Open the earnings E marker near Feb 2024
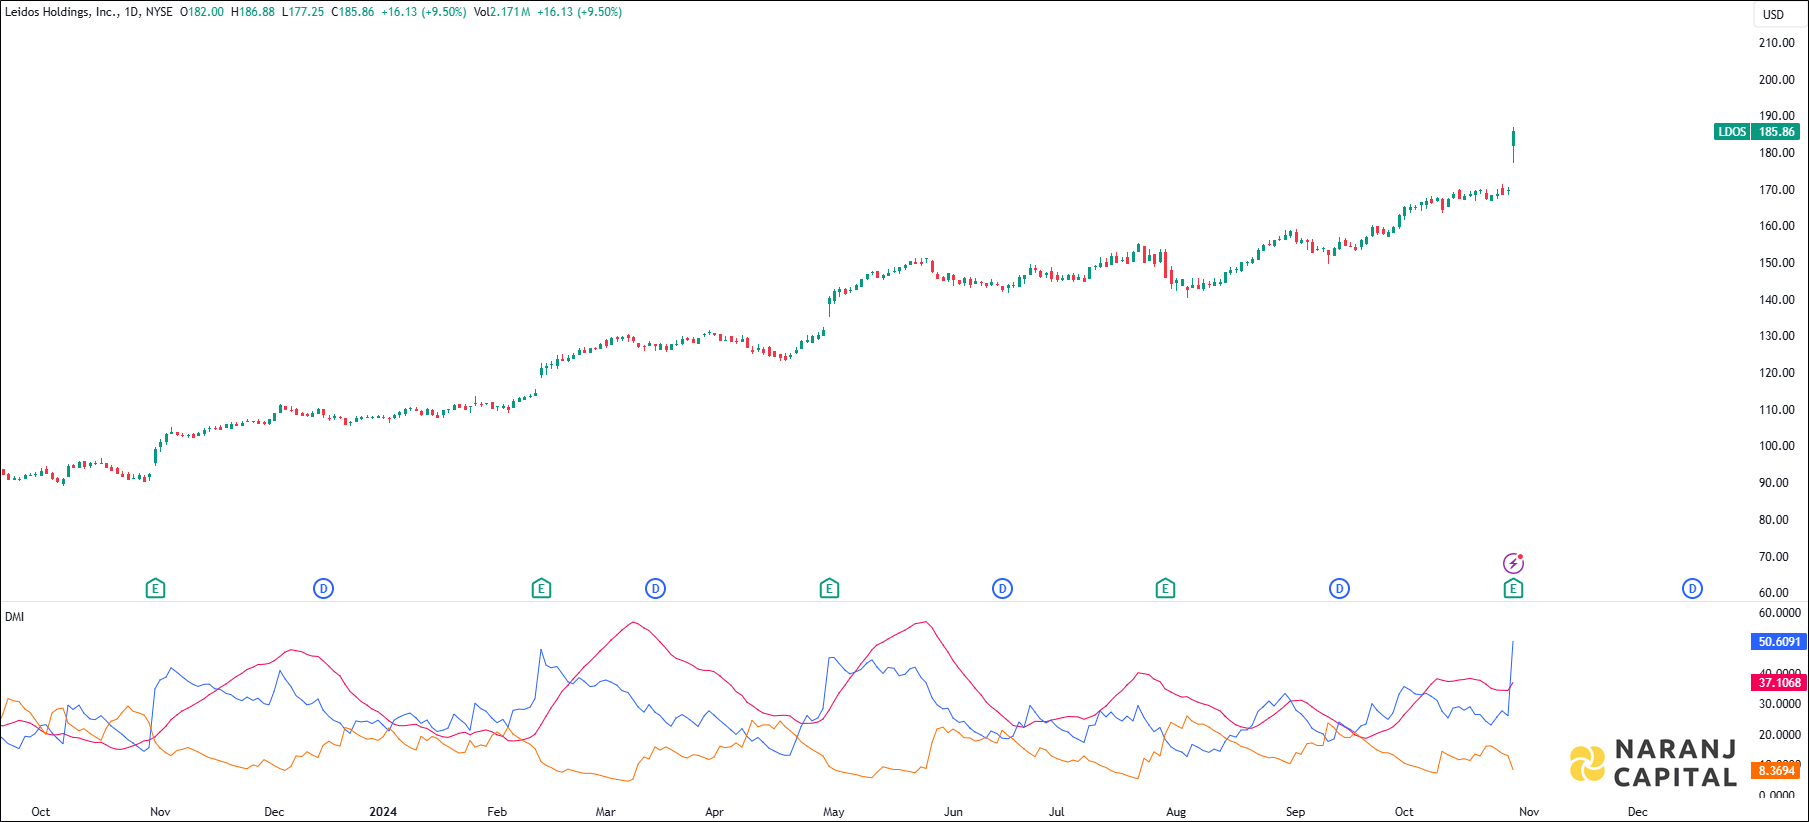The width and height of the screenshot is (1809, 822). (x=541, y=589)
